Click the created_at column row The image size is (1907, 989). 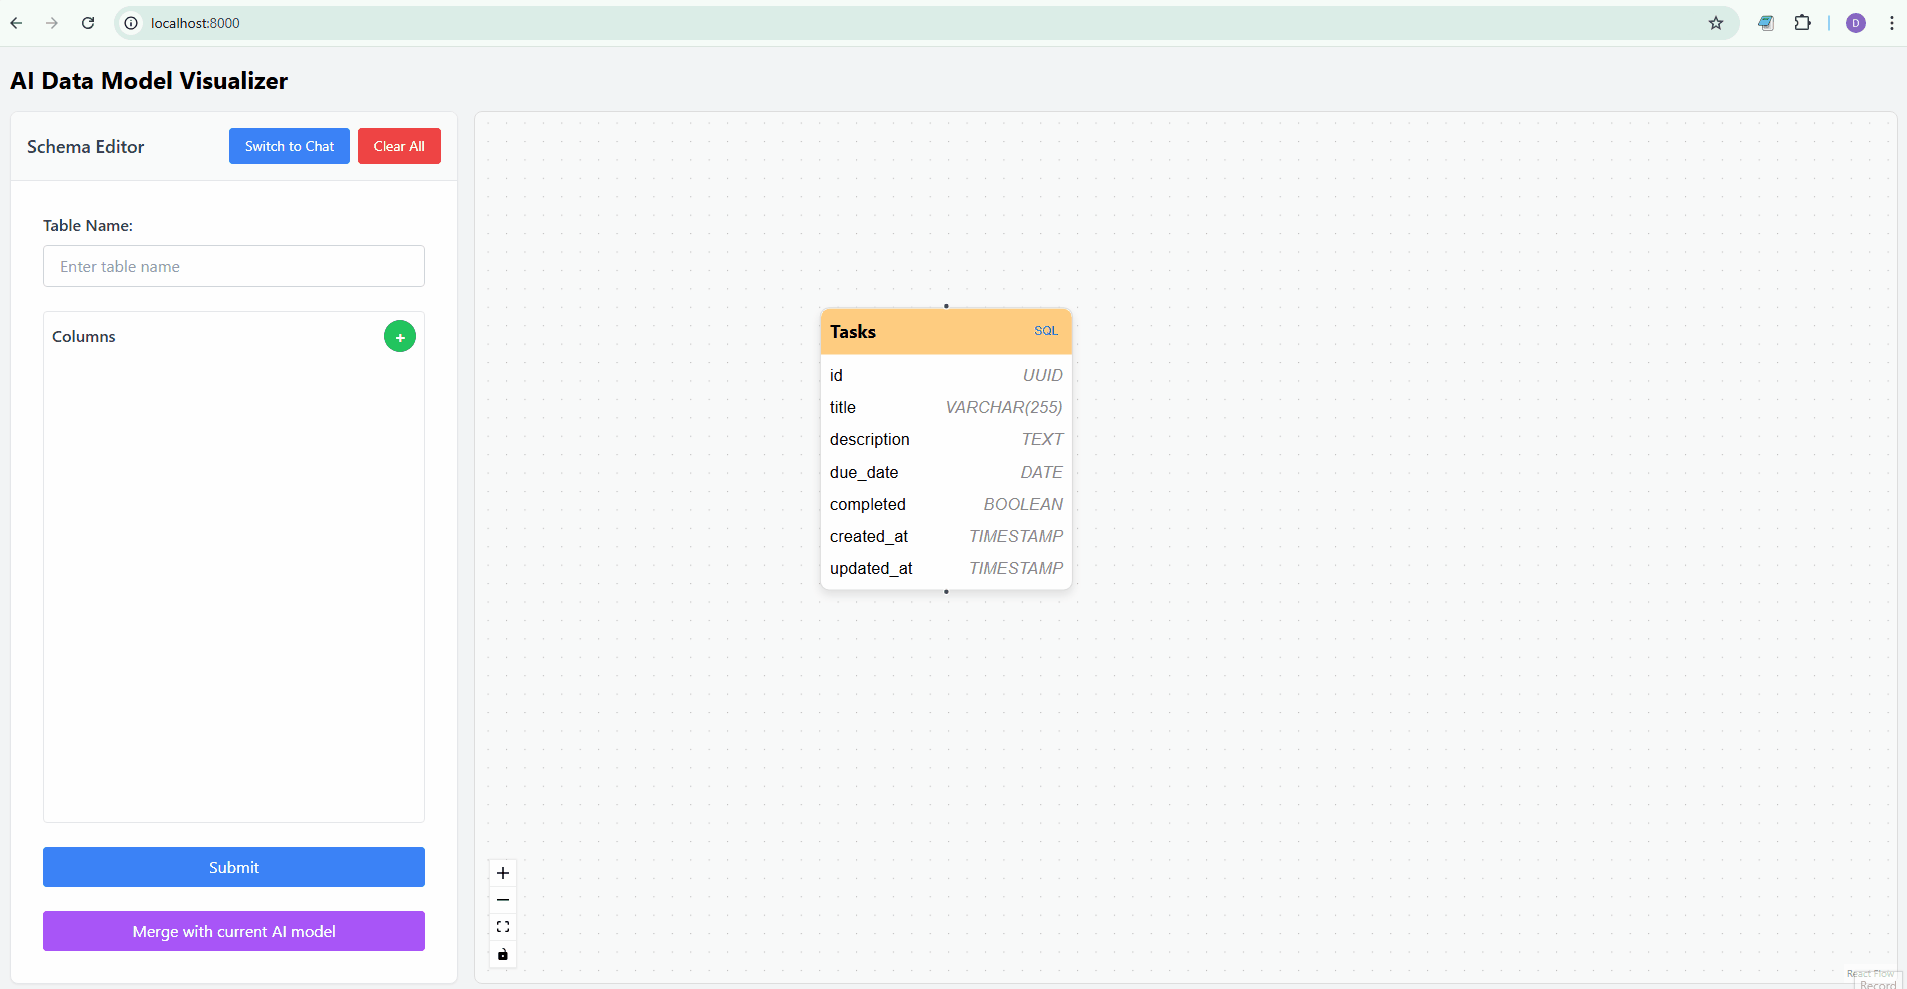946,536
